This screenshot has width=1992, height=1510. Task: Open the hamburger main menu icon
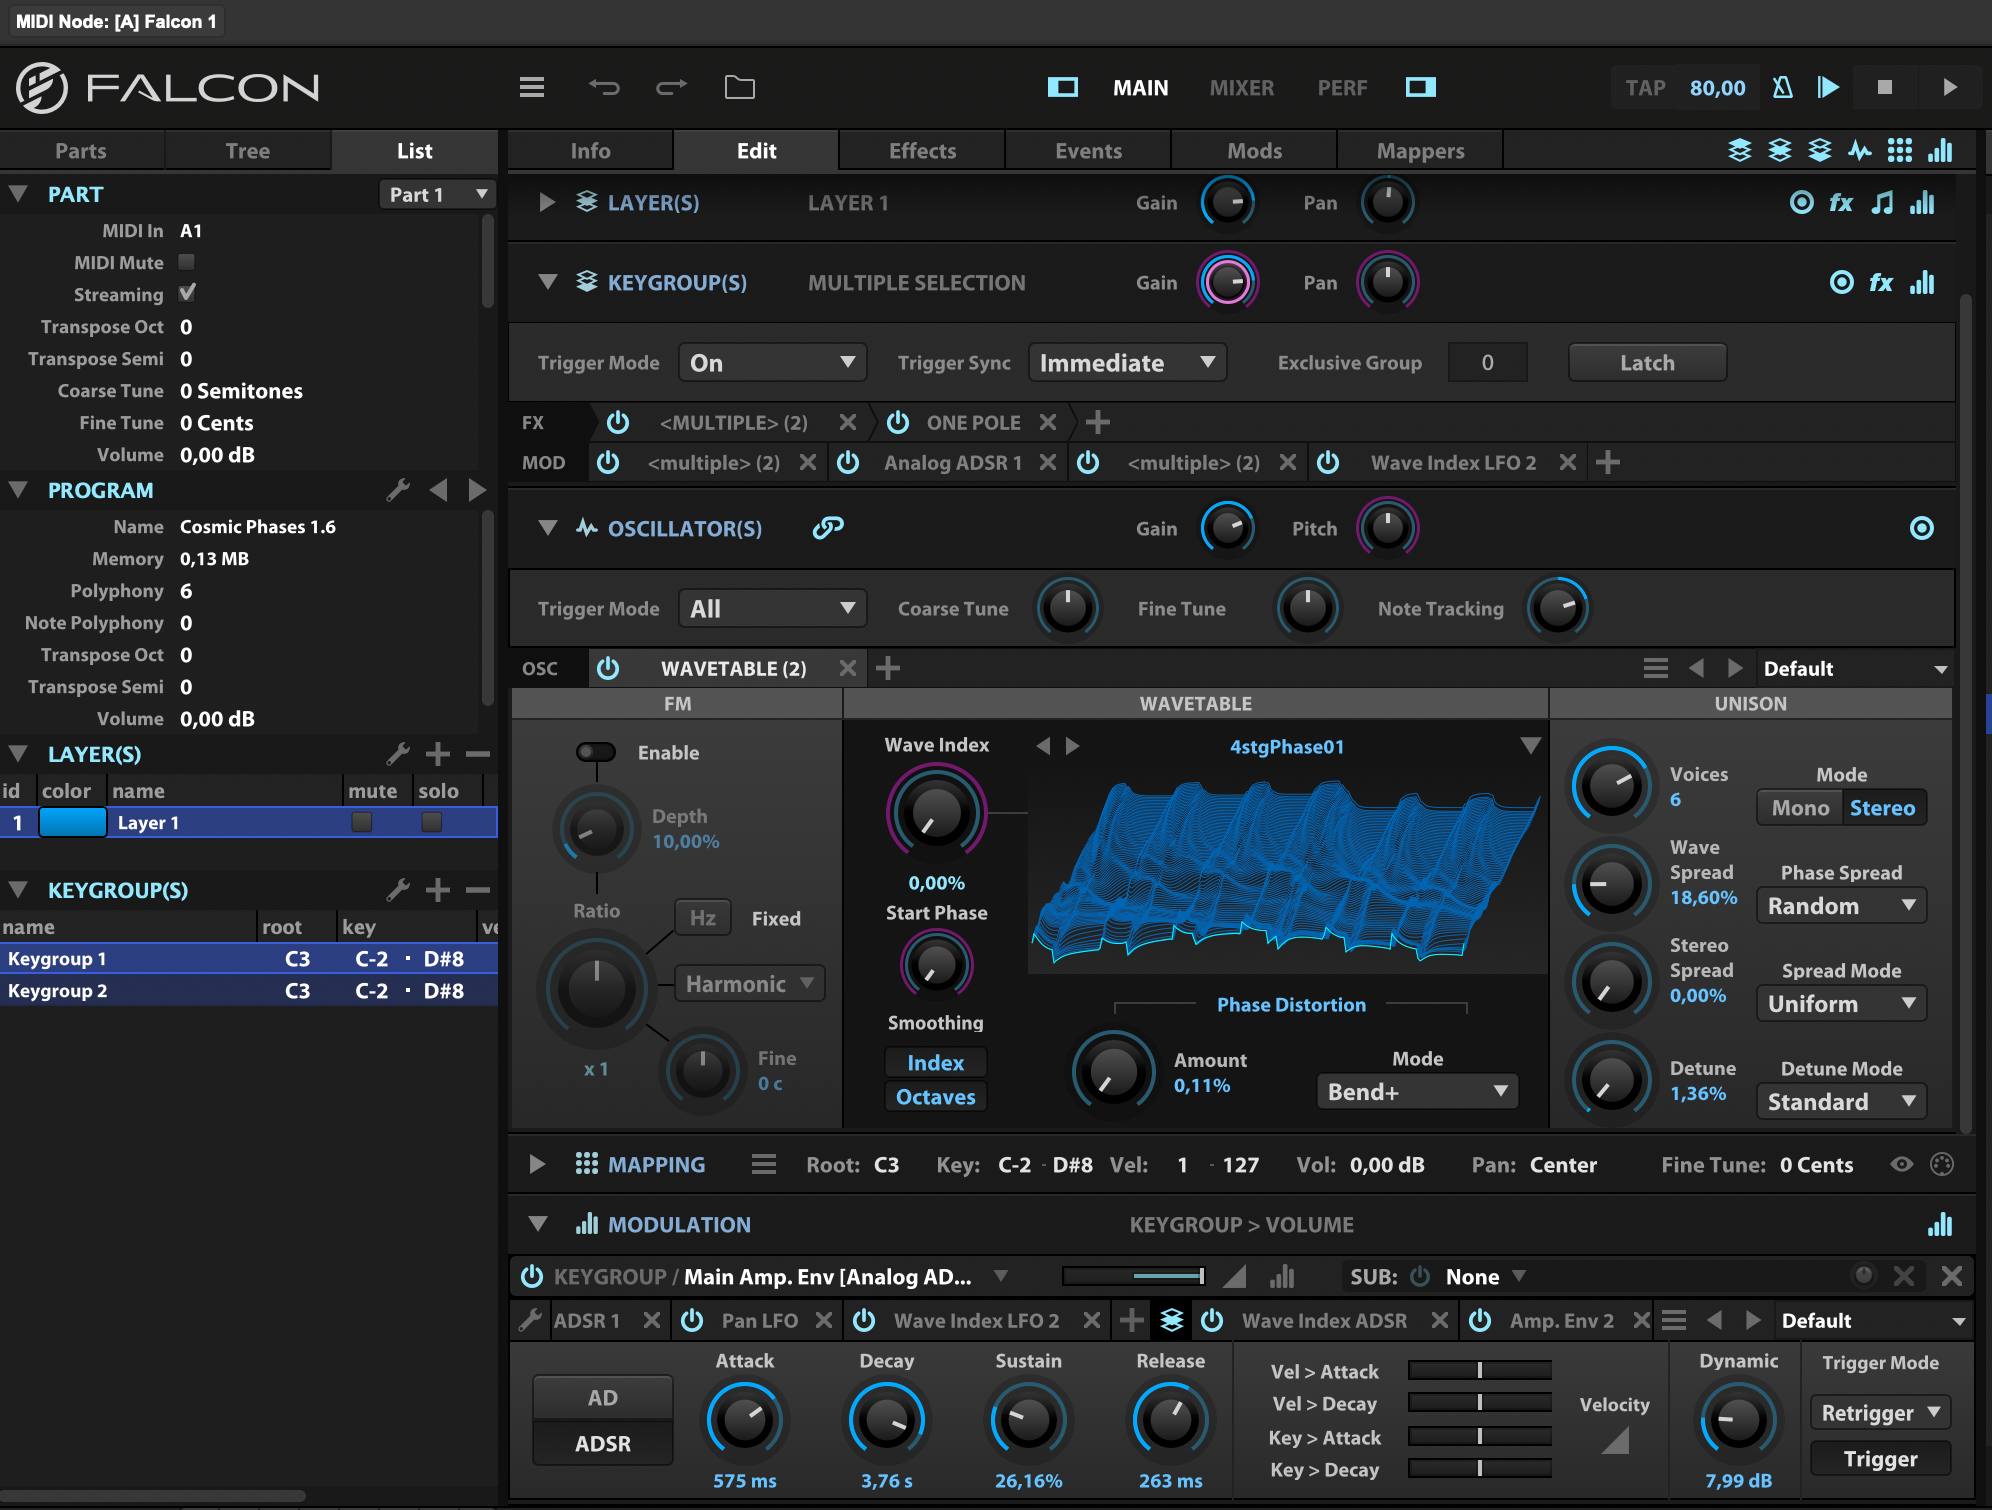click(532, 88)
